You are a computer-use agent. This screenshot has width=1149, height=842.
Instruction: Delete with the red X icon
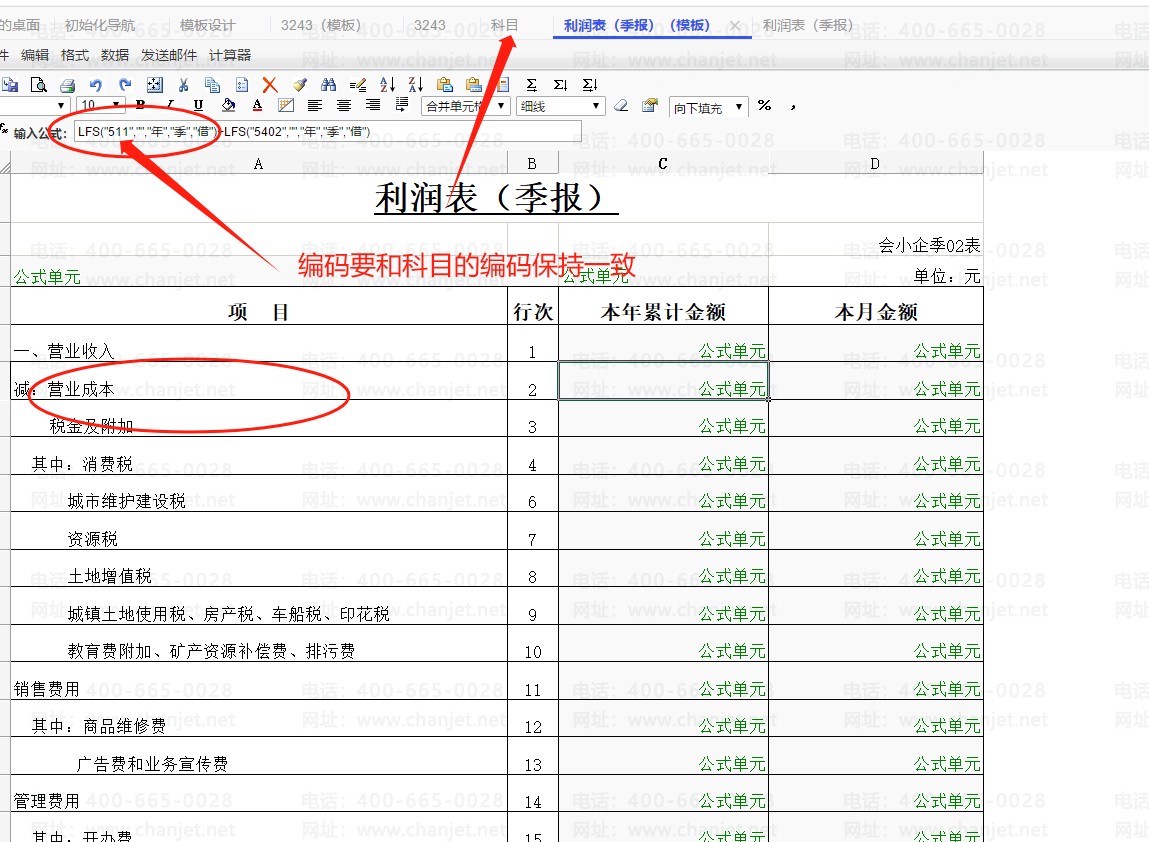[270, 85]
